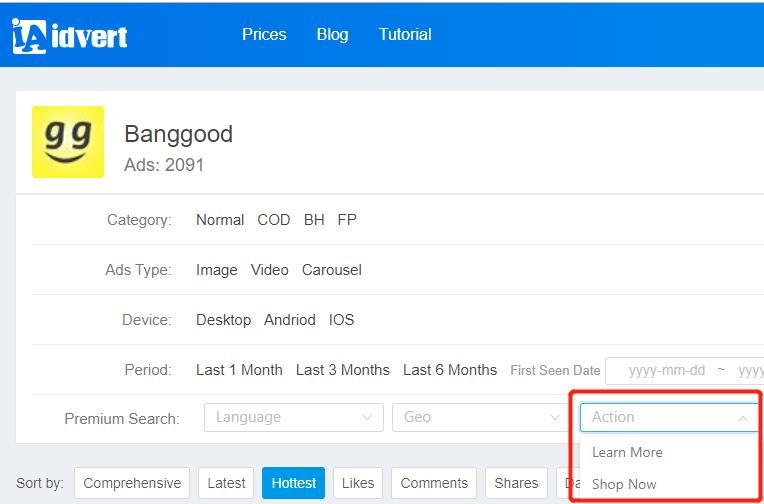This screenshot has width=764, height=504.
Task: Go to the Blog page
Action: [332, 35]
